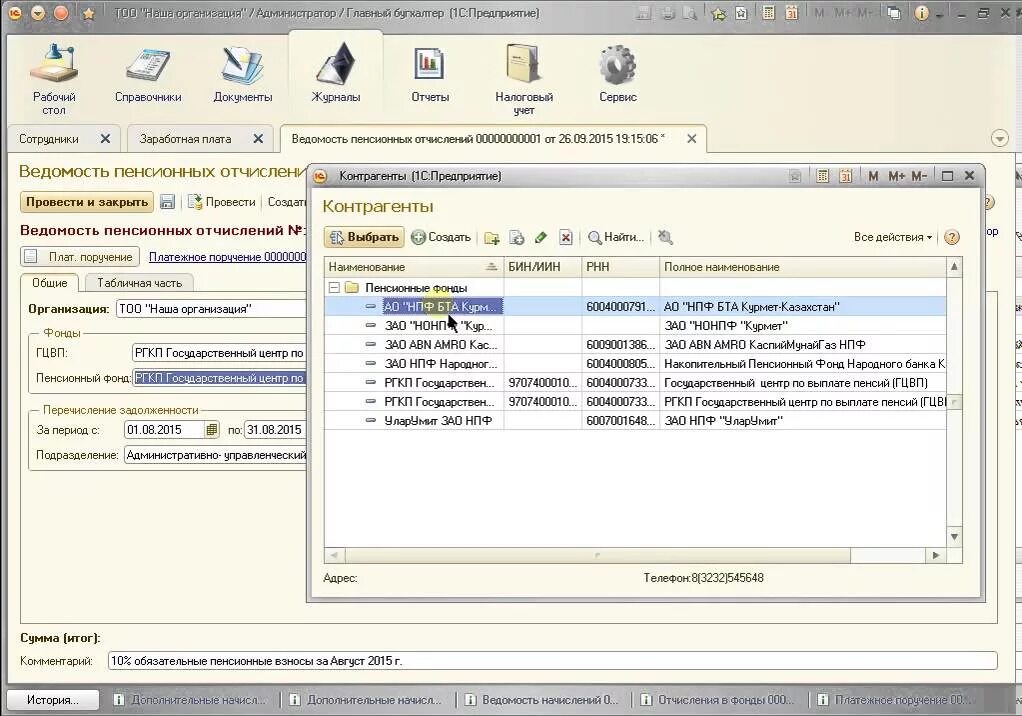Click Плат. поручение button

tap(81, 257)
